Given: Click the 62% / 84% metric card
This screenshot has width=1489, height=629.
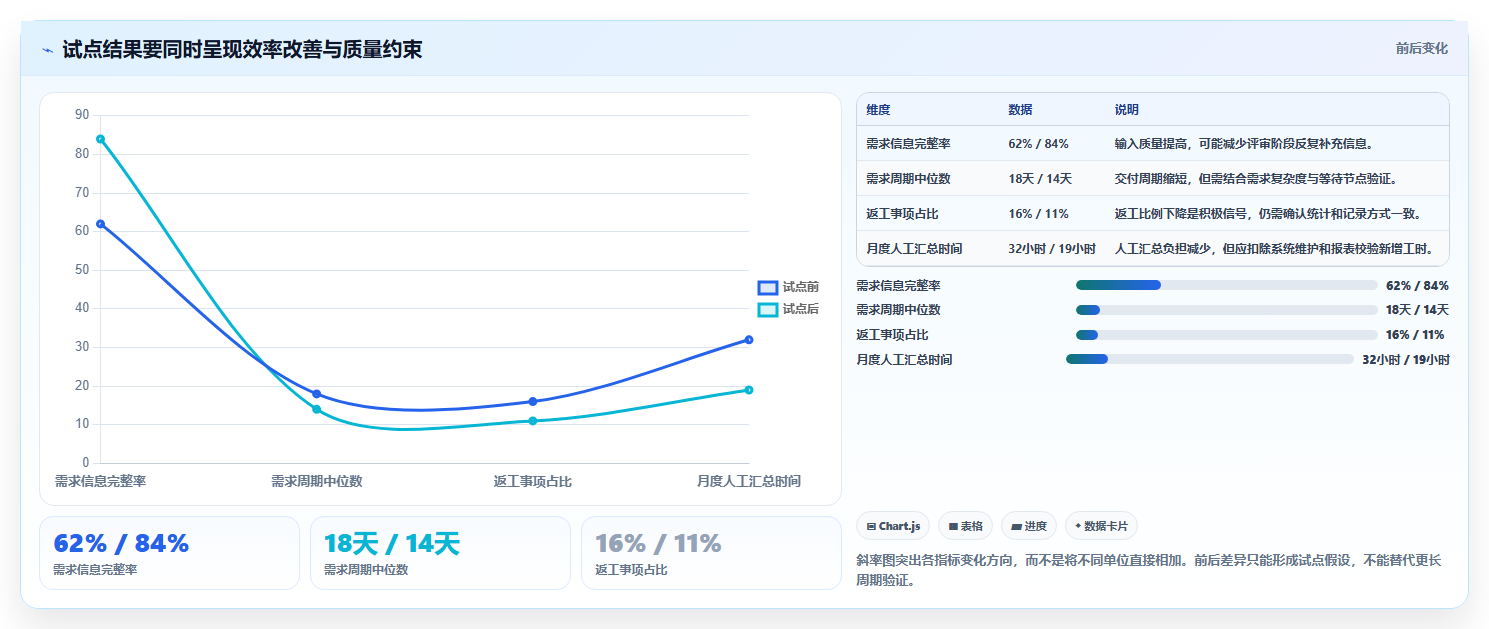Looking at the screenshot, I should tap(169, 553).
